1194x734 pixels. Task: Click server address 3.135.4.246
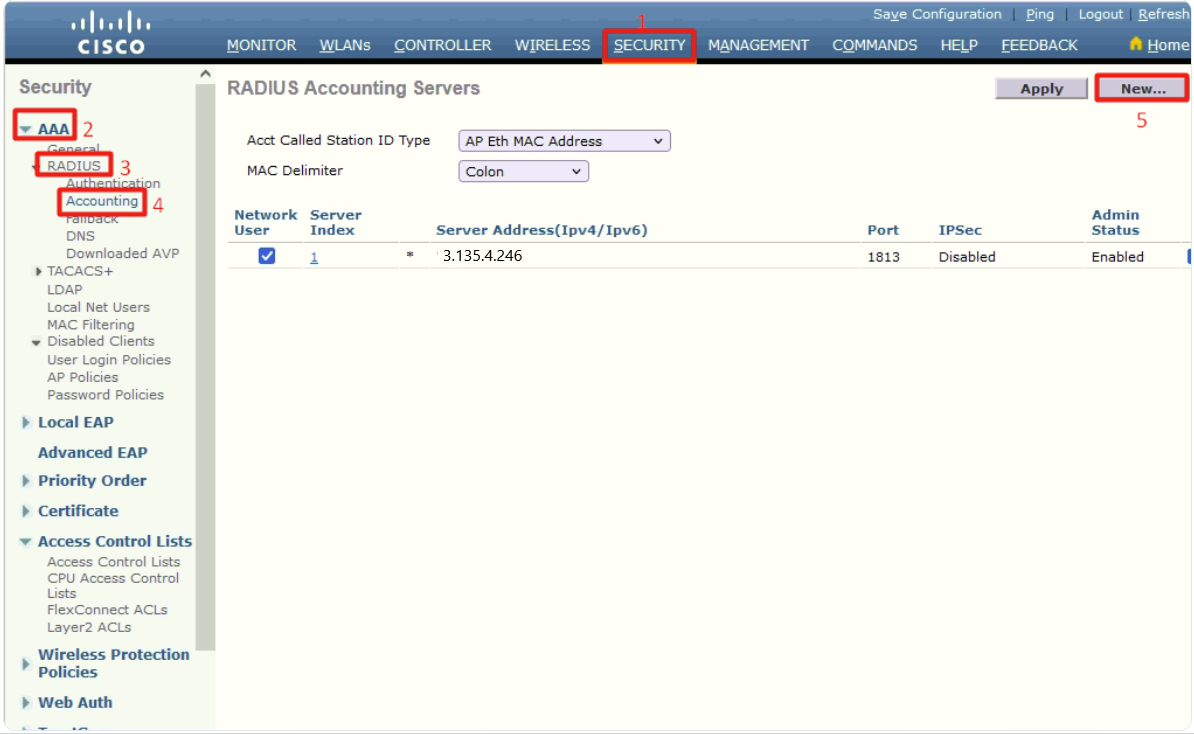[483, 256]
